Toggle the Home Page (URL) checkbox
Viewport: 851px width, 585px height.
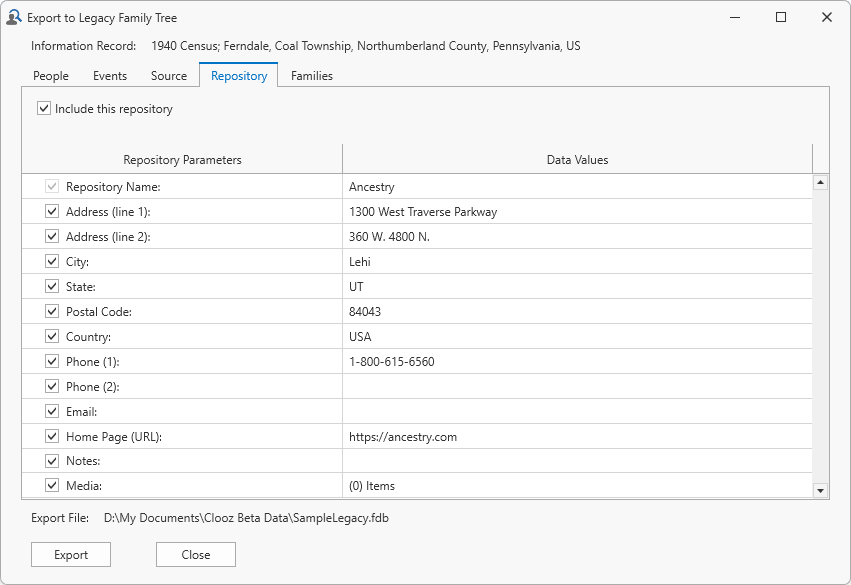click(52, 436)
